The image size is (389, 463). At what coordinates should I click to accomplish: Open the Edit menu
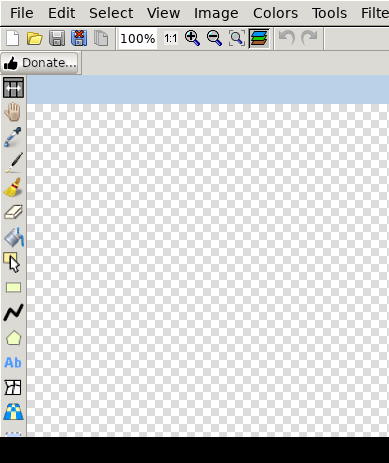tap(62, 13)
